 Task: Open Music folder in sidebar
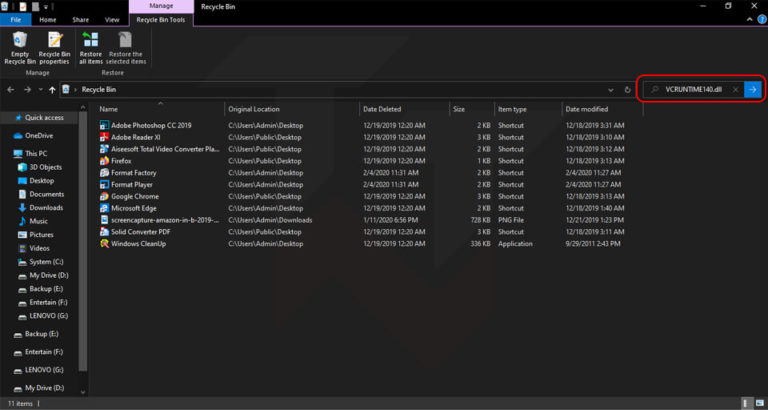[38, 221]
